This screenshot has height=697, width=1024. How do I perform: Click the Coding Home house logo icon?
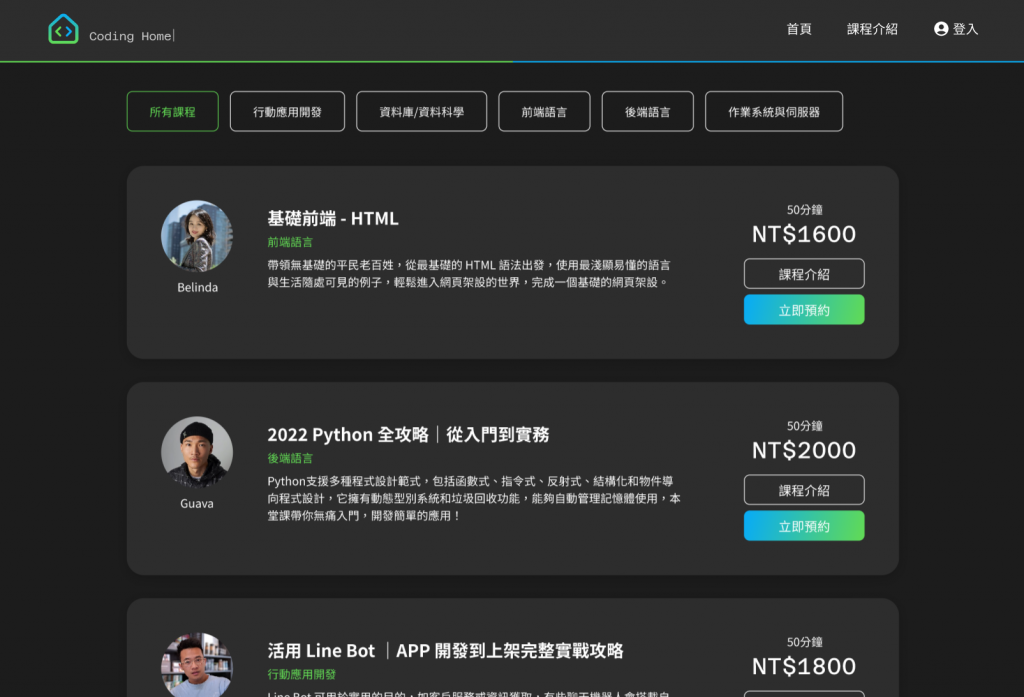pos(63,29)
